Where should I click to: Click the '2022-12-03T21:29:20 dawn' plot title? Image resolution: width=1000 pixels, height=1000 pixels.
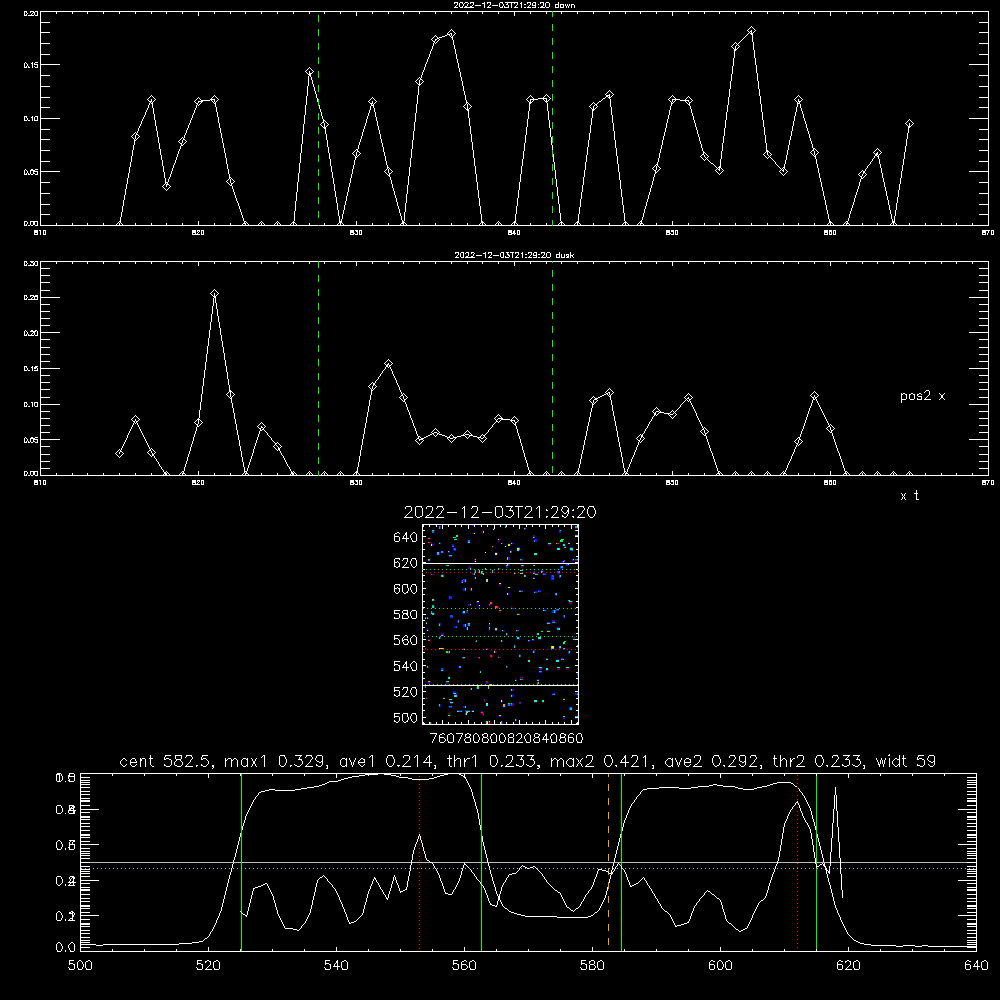coord(514,5)
